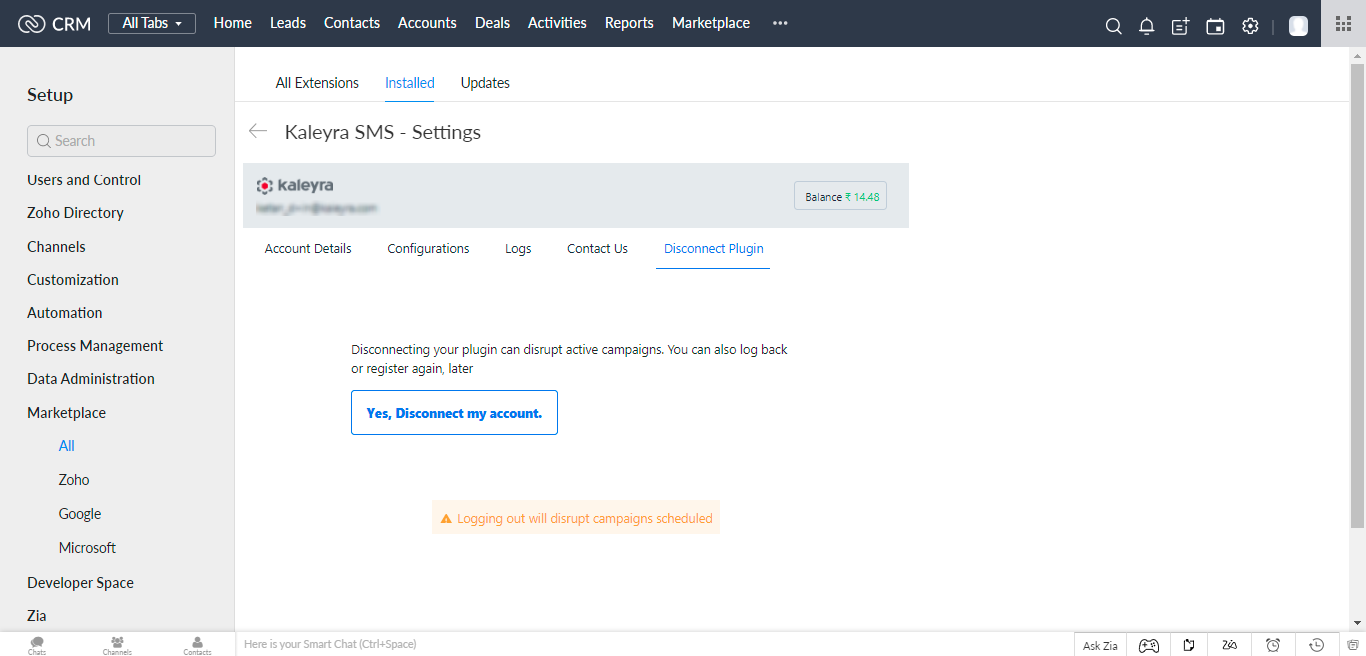Open recent items history icon
The image size is (1366, 656).
pyautogui.click(x=1317, y=645)
